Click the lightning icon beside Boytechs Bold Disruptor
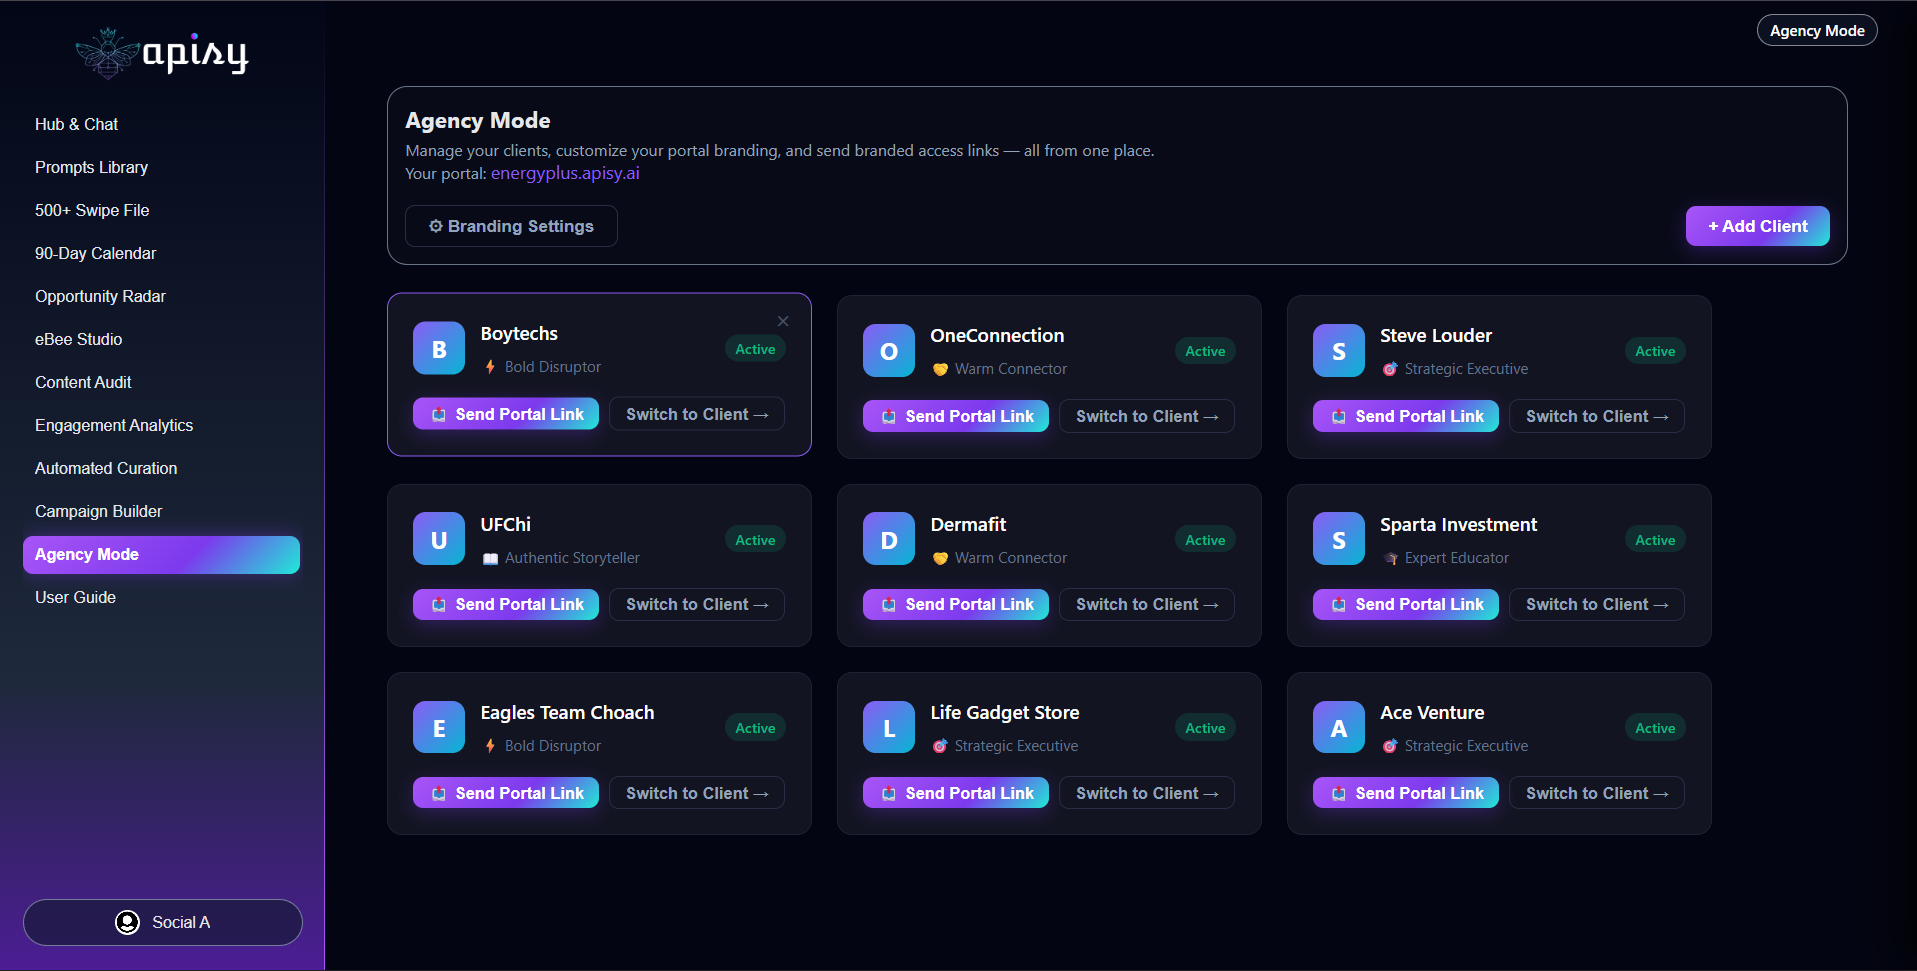Screen dimensions: 1917x971 [490, 367]
